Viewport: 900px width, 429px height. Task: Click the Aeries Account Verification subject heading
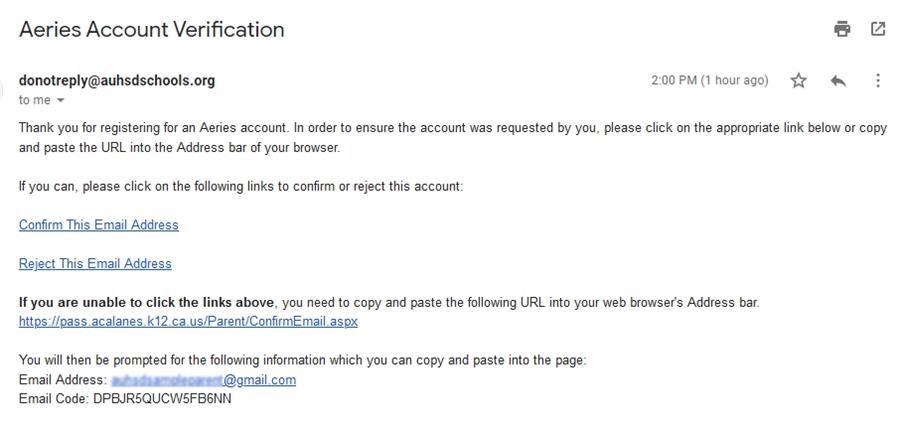click(152, 29)
